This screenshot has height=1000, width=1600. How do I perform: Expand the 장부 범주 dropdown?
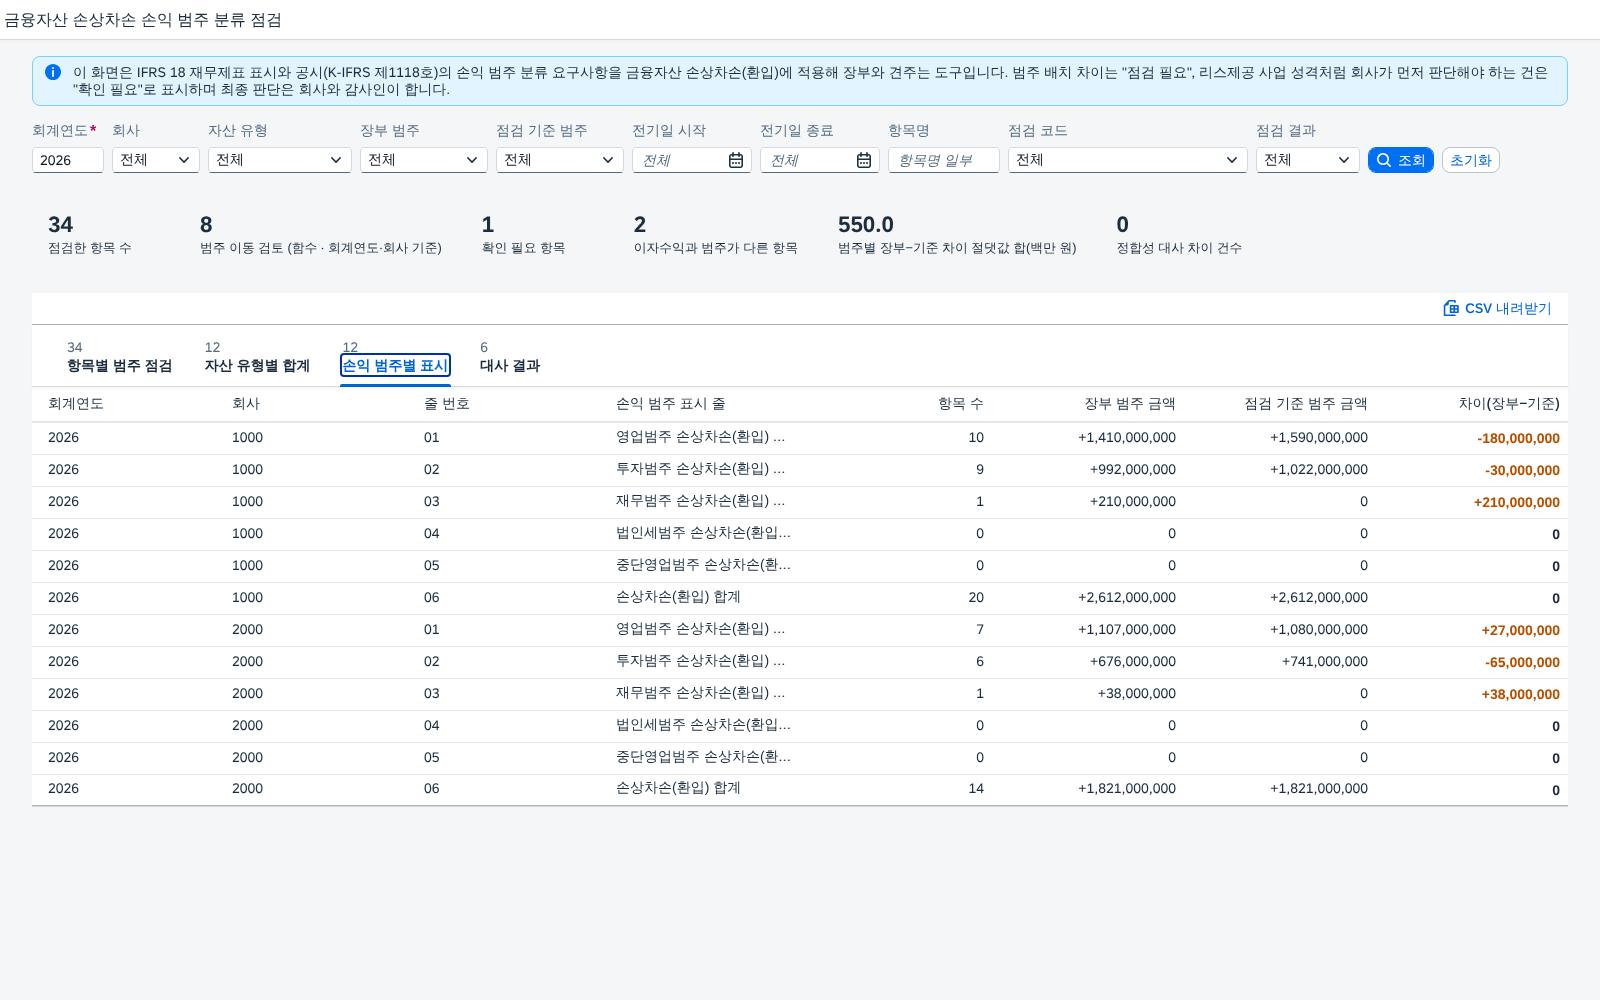click(x=424, y=160)
